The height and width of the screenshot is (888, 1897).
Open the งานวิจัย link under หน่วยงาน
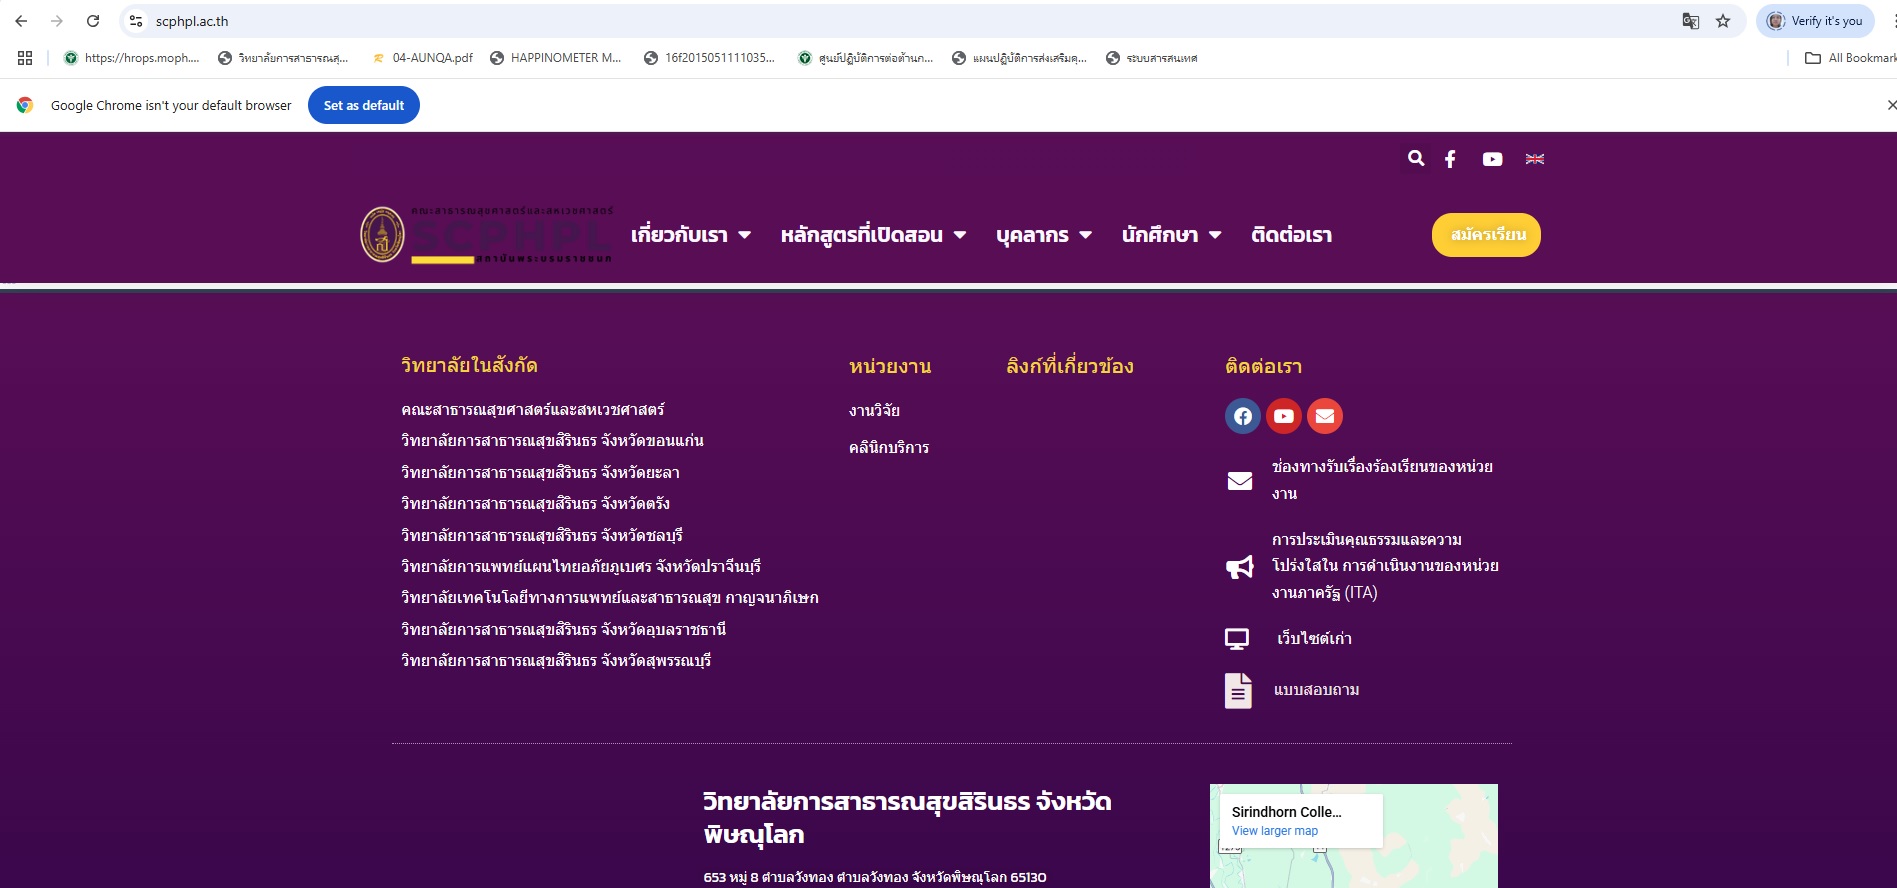(874, 410)
